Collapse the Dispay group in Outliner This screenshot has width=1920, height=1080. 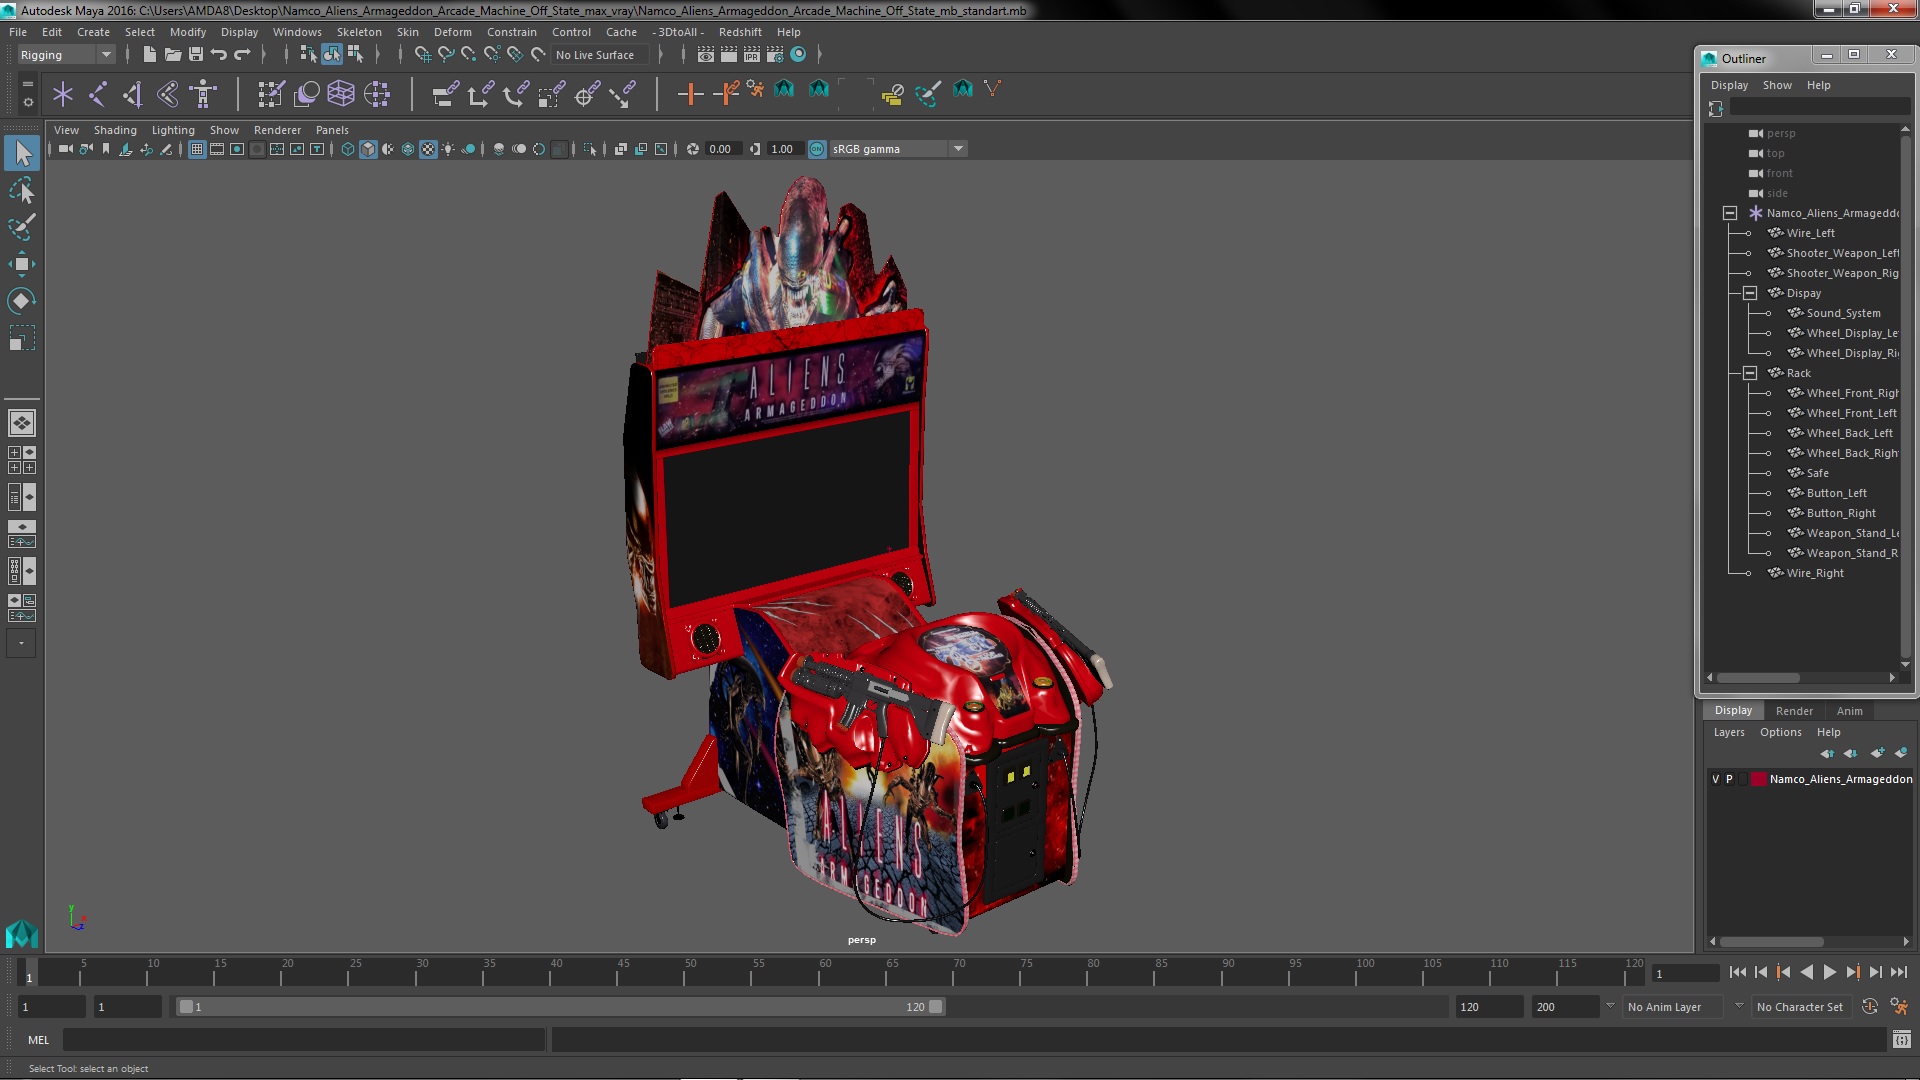tap(1749, 293)
